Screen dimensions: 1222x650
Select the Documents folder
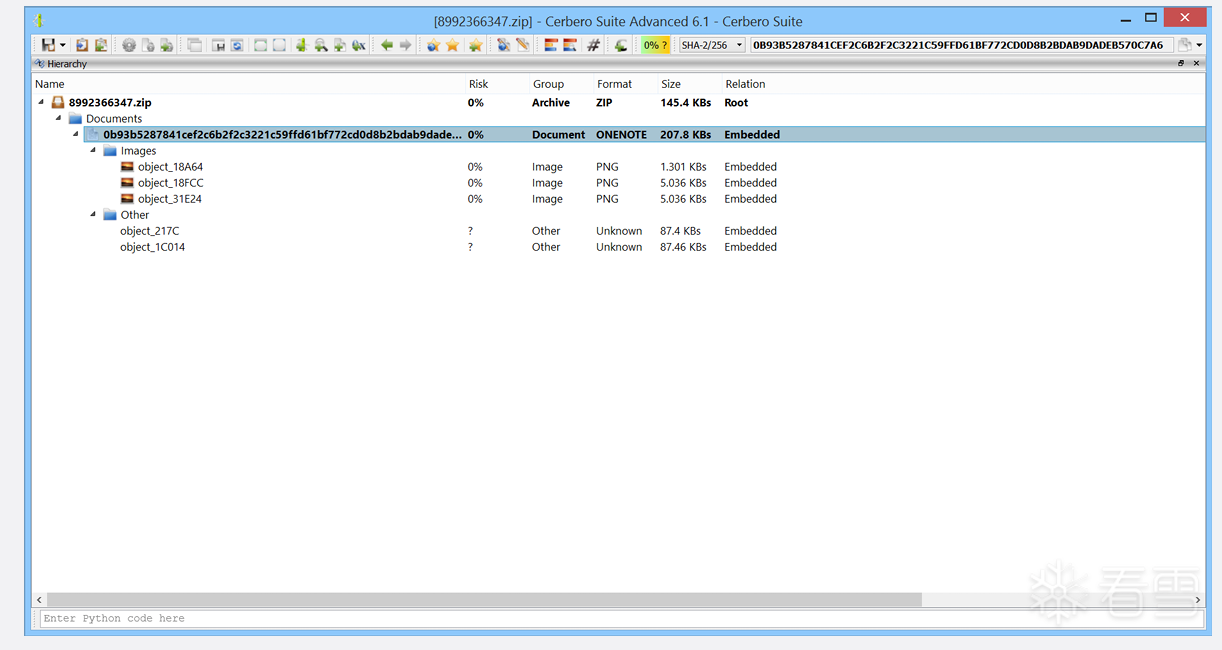click(x=114, y=118)
